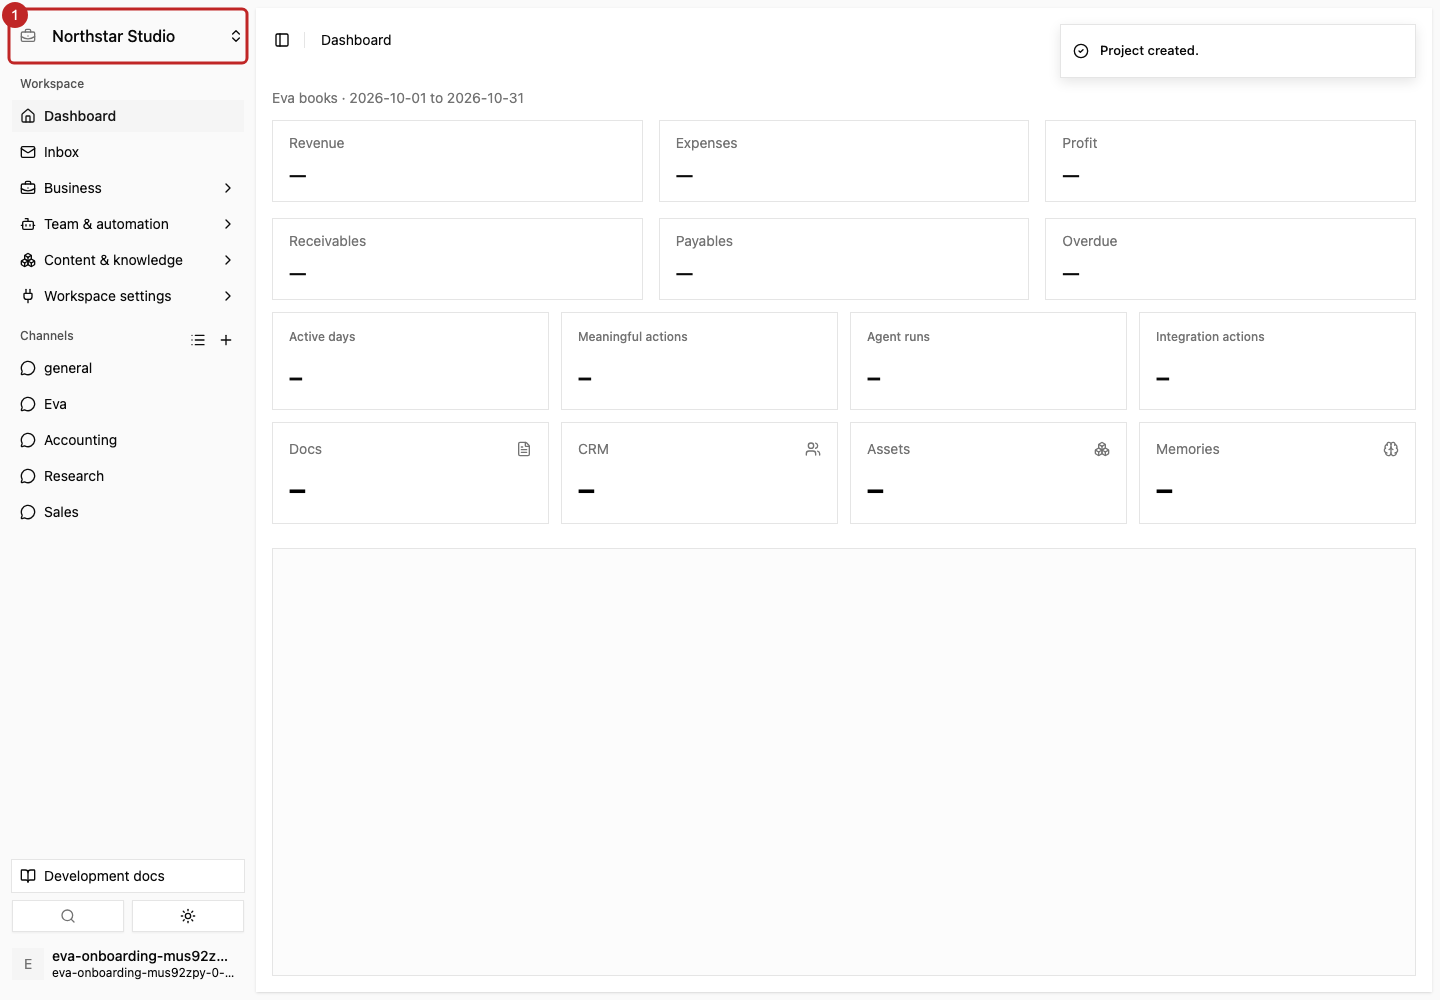The image size is (1440, 1000).
Task: Open Team & automation section
Action: point(128,224)
